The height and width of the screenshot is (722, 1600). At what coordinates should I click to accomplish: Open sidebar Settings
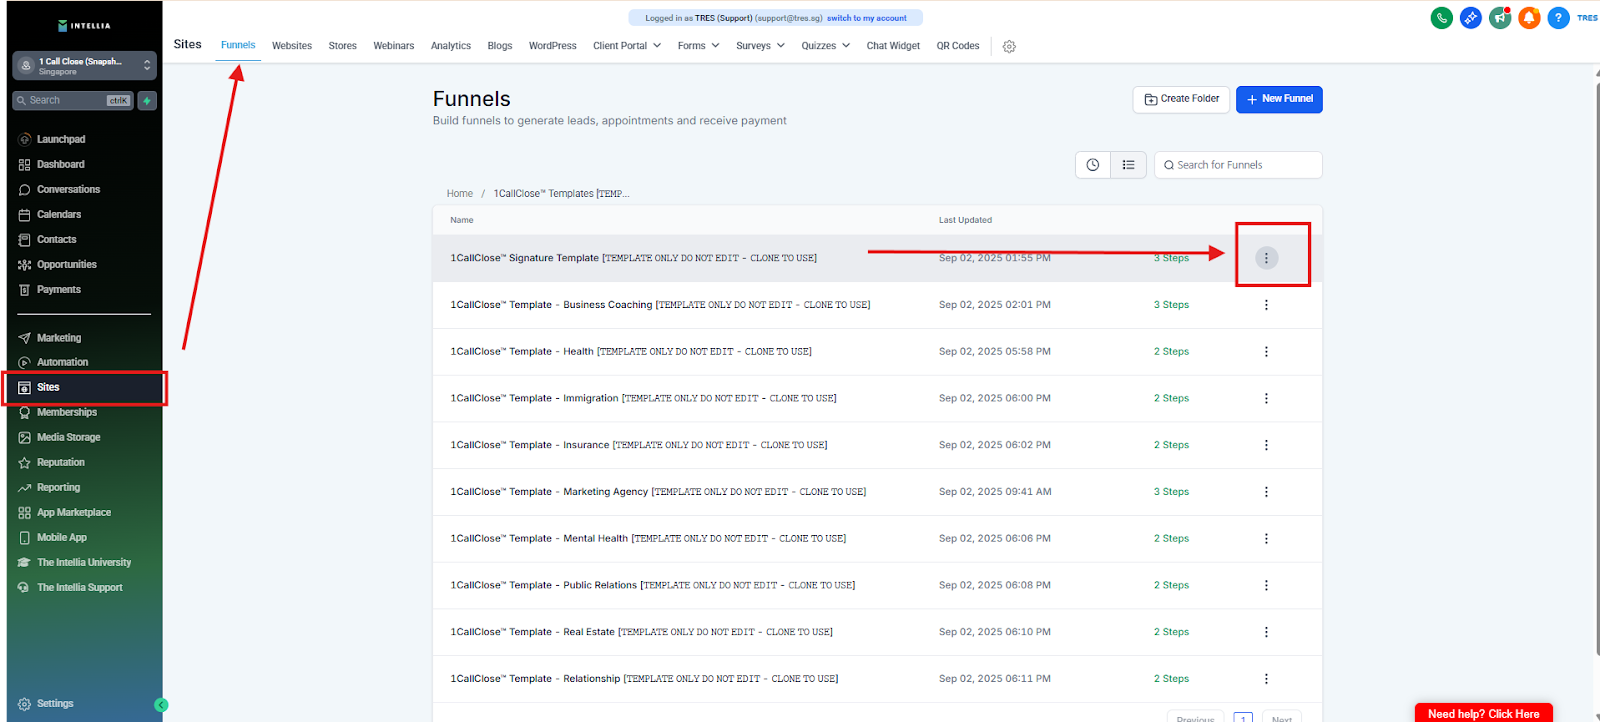54,704
